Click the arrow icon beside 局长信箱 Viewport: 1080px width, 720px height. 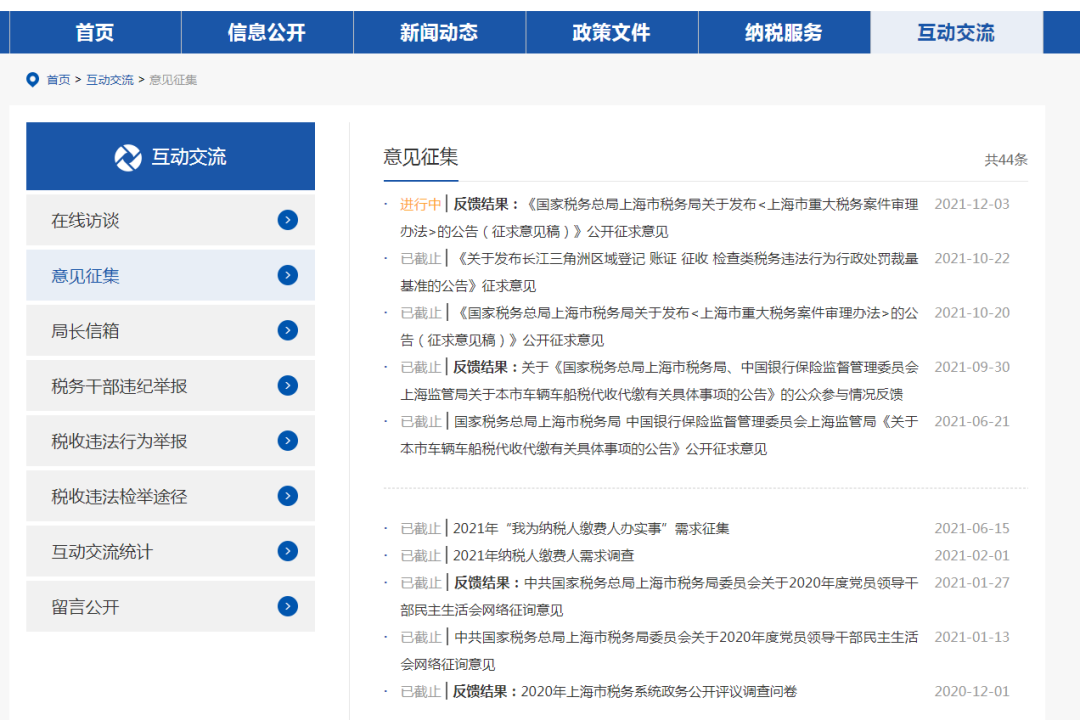click(x=288, y=331)
